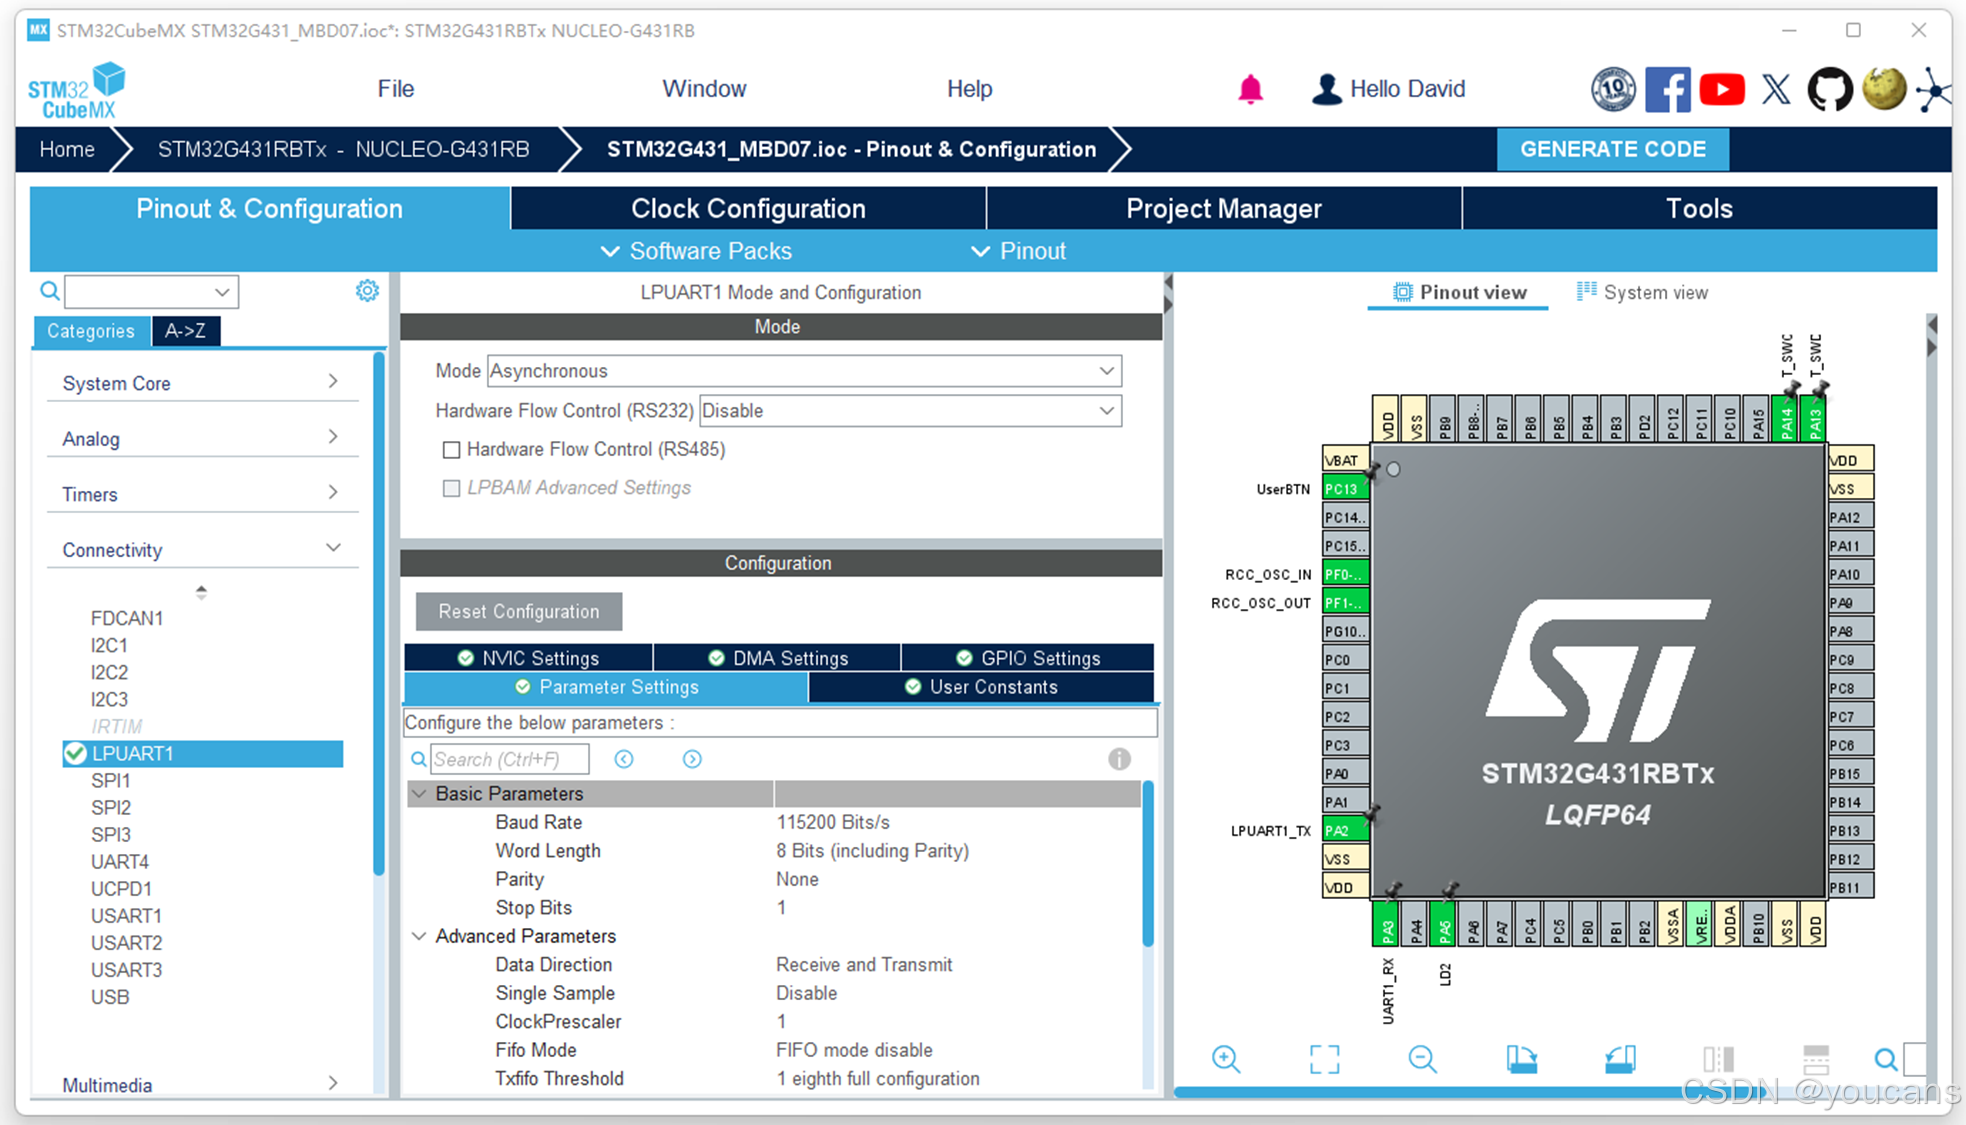Click the notification bell icon
The height and width of the screenshot is (1125, 1966).
coord(1250,90)
